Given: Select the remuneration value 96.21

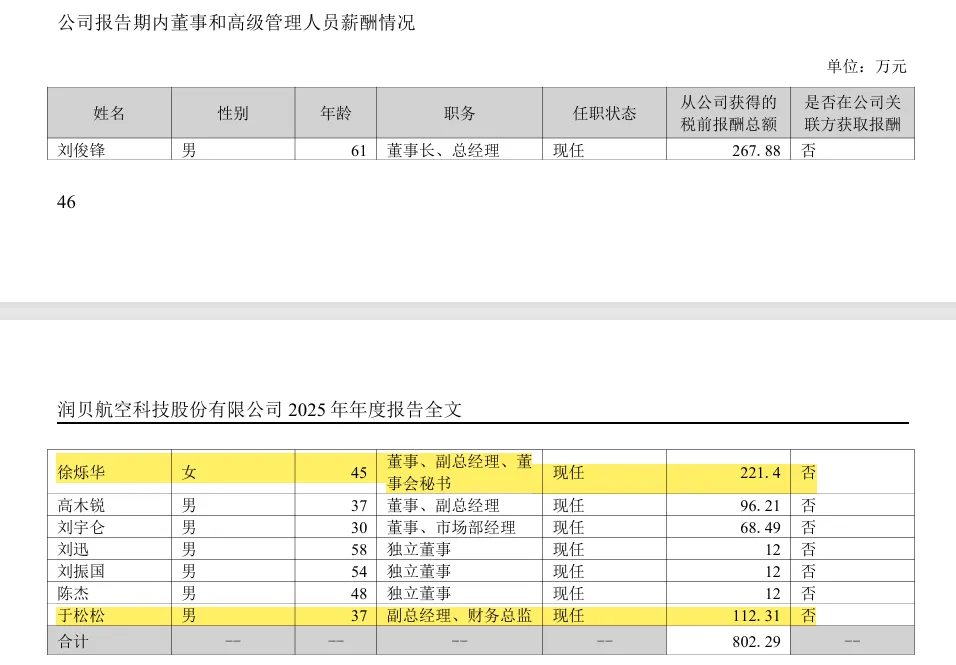Looking at the screenshot, I should point(760,505).
